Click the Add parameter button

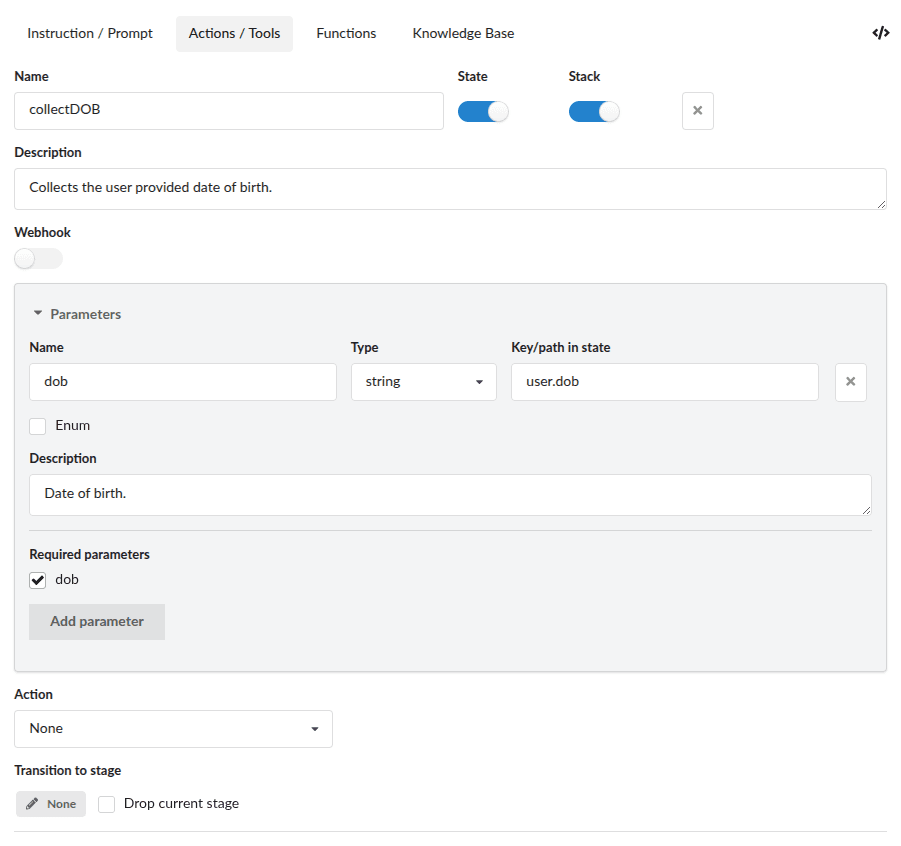click(x=97, y=621)
